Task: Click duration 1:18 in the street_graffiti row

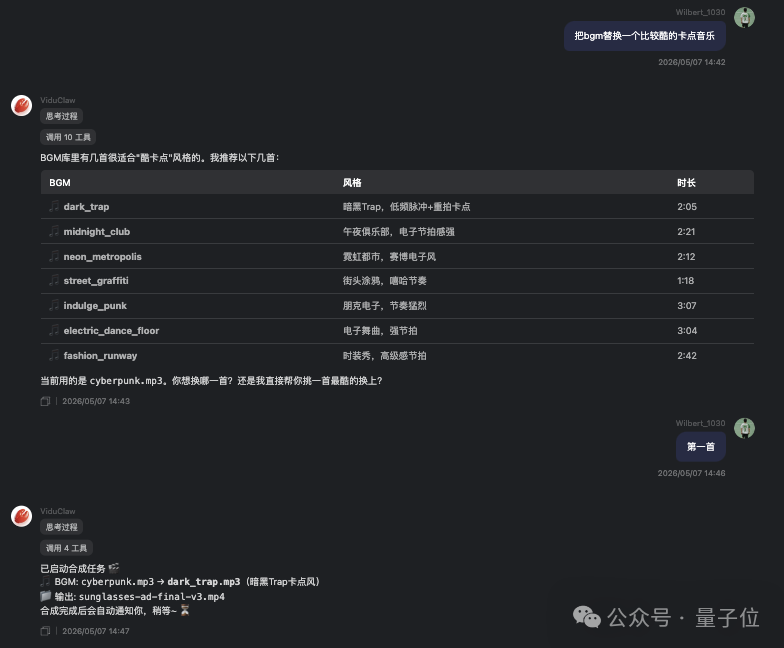Action: pos(686,280)
